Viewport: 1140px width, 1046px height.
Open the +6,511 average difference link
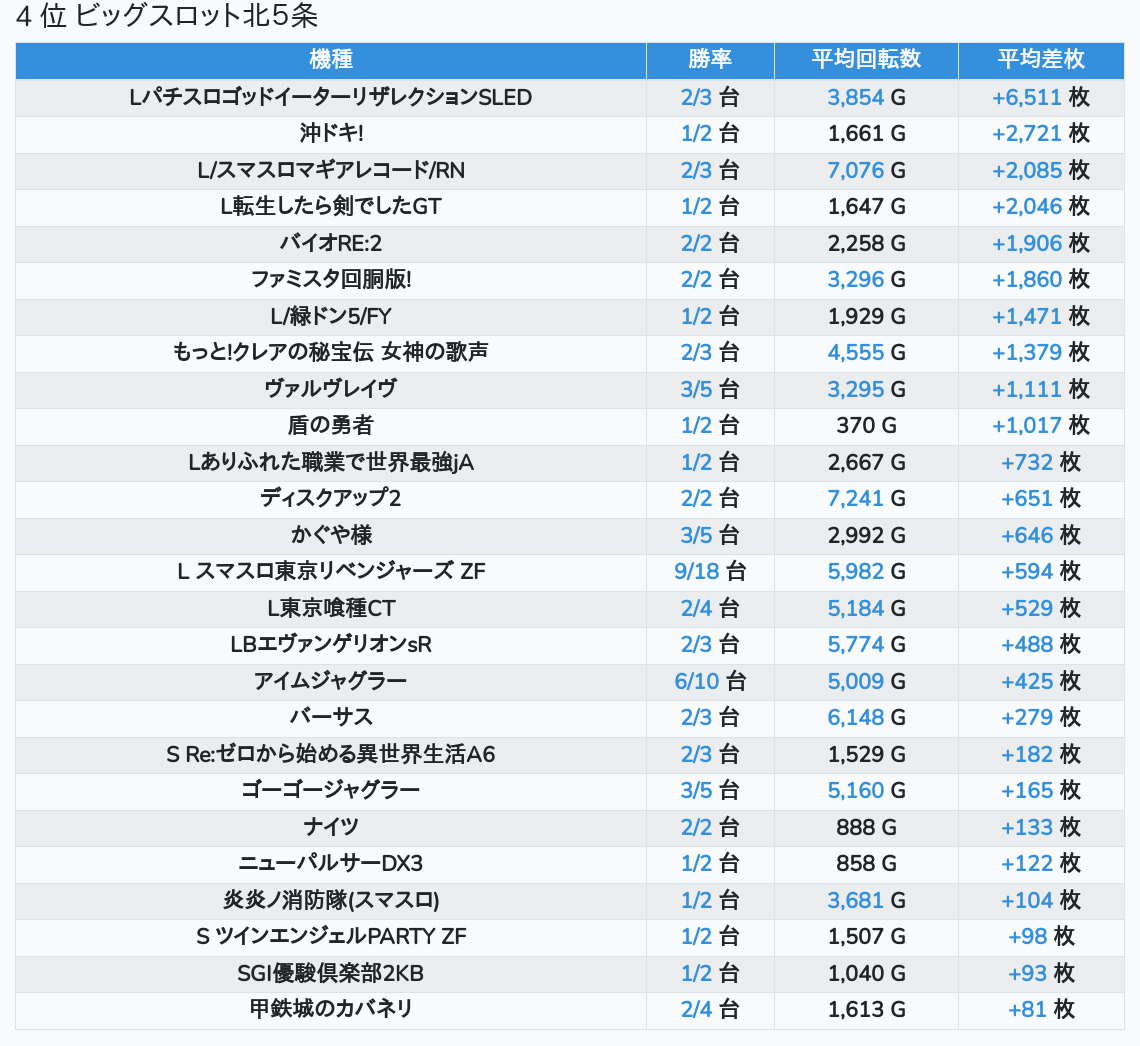pyautogui.click(x=1026, y=97)
